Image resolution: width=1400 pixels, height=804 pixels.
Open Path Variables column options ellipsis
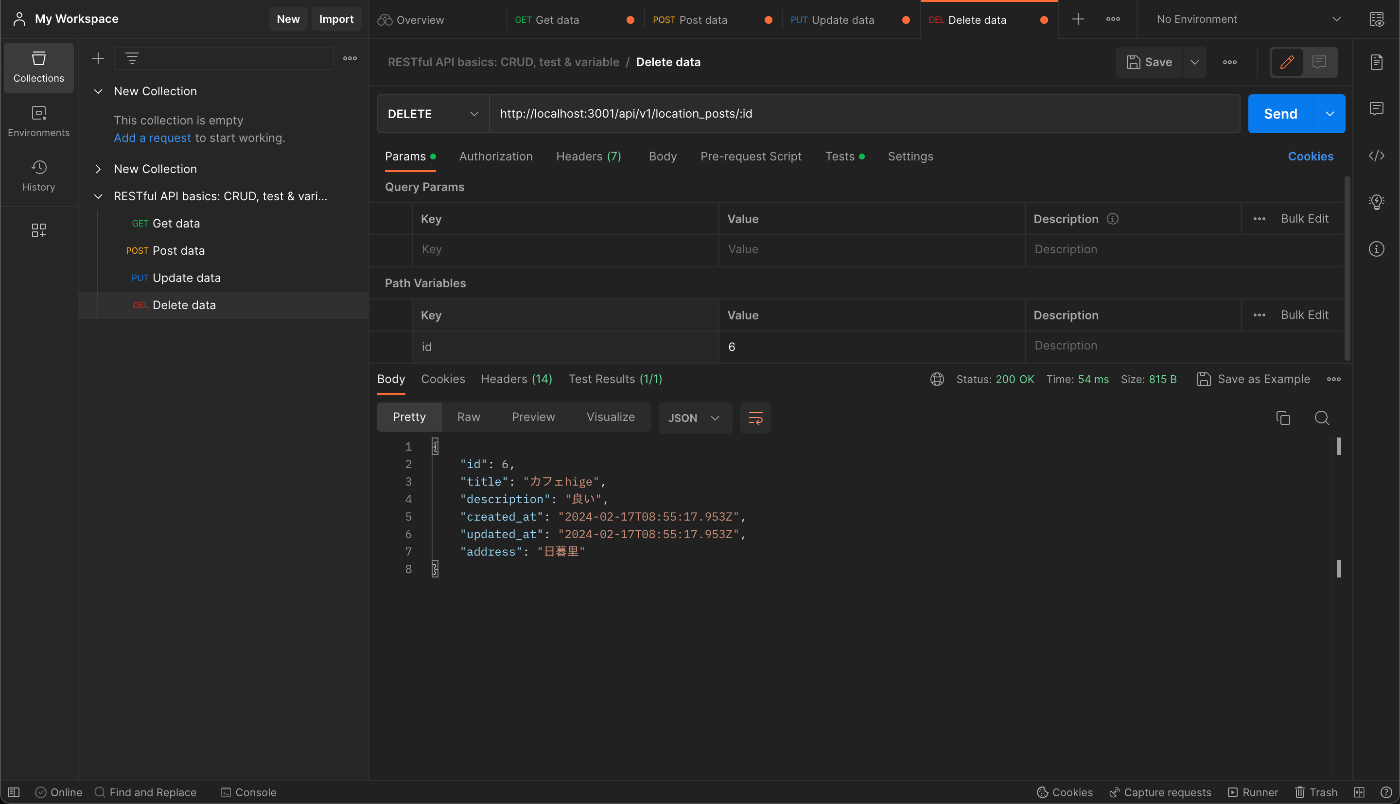coord(1260,315)
